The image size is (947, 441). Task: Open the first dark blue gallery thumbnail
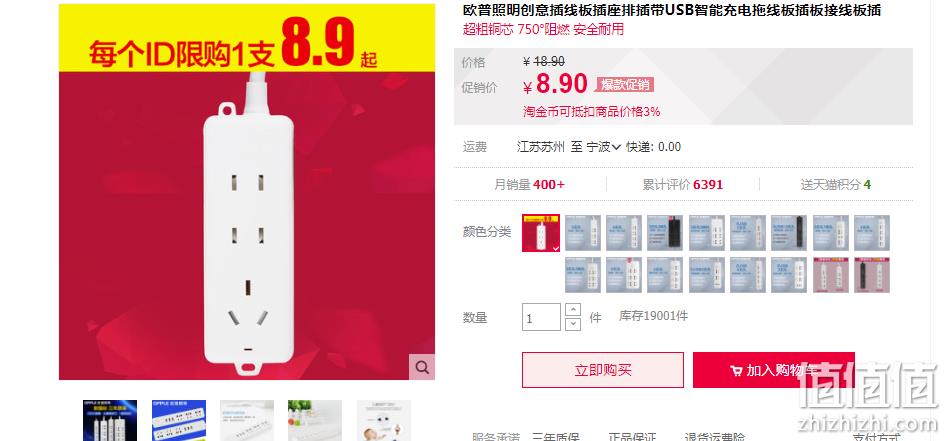[110, 420]
